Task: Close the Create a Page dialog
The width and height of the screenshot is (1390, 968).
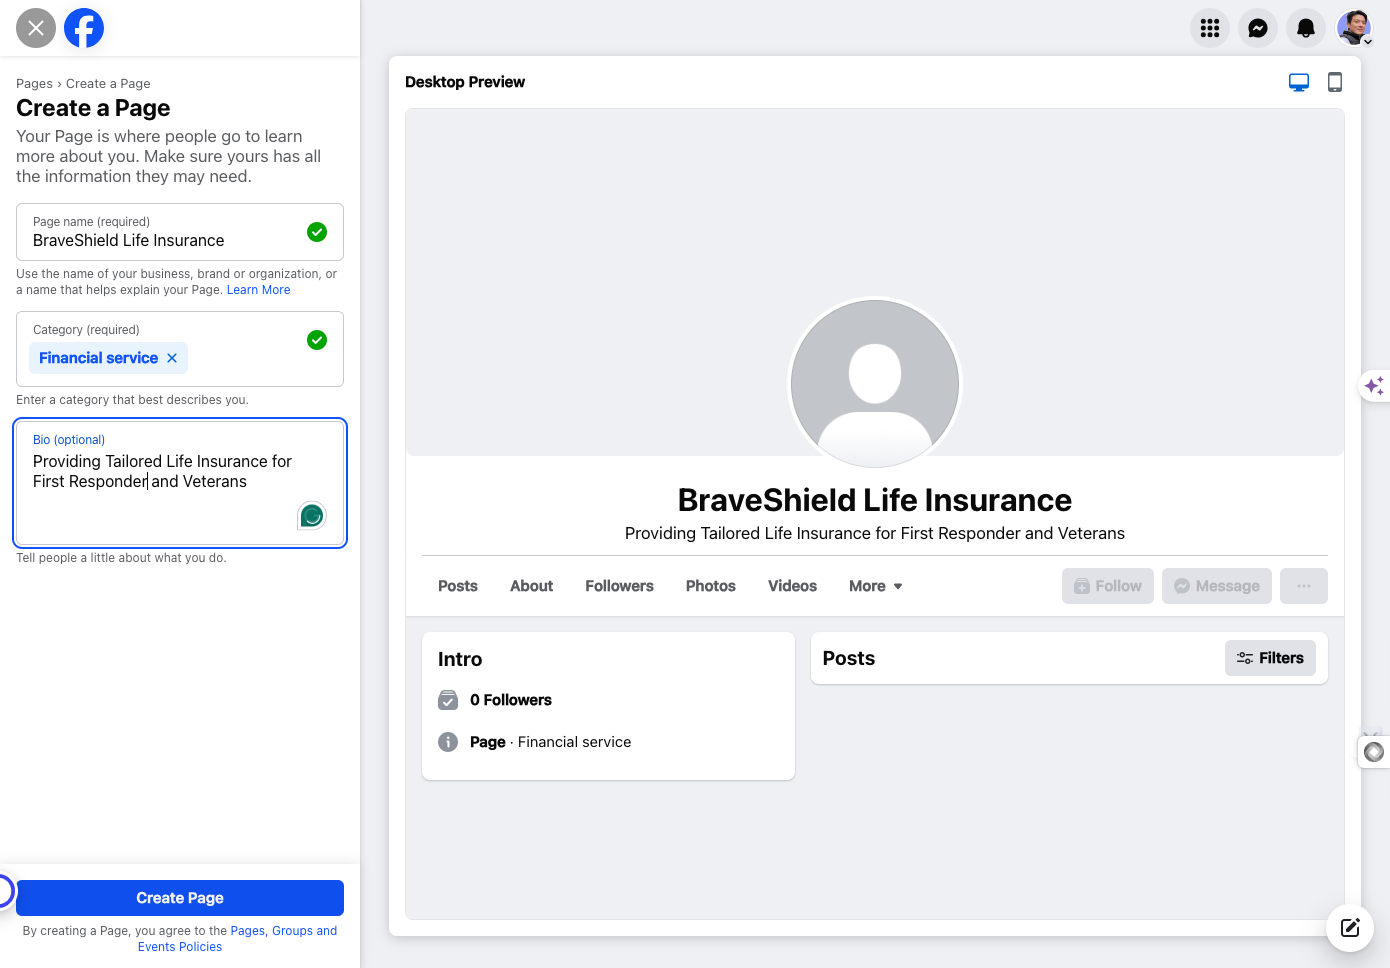Action: 36,28
